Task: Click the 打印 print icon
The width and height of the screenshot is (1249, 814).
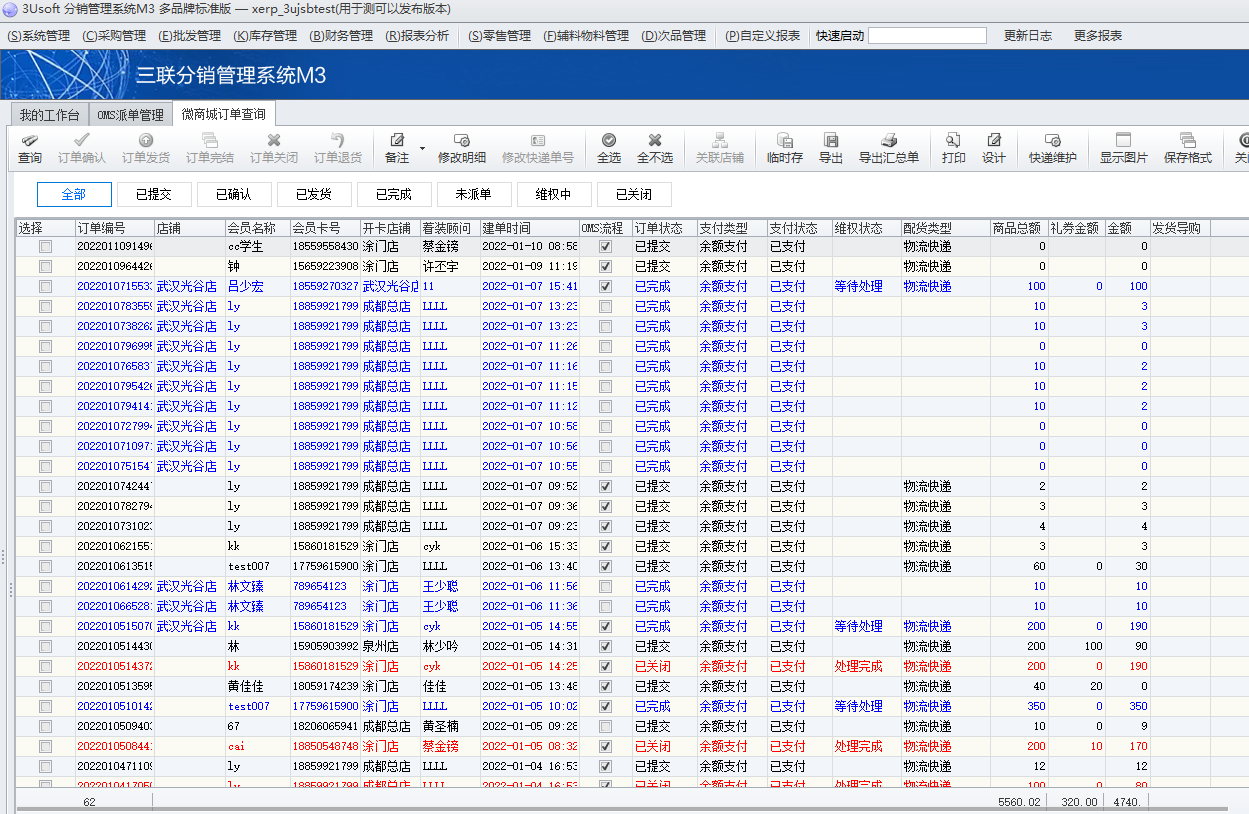Action: click(953, 148)
